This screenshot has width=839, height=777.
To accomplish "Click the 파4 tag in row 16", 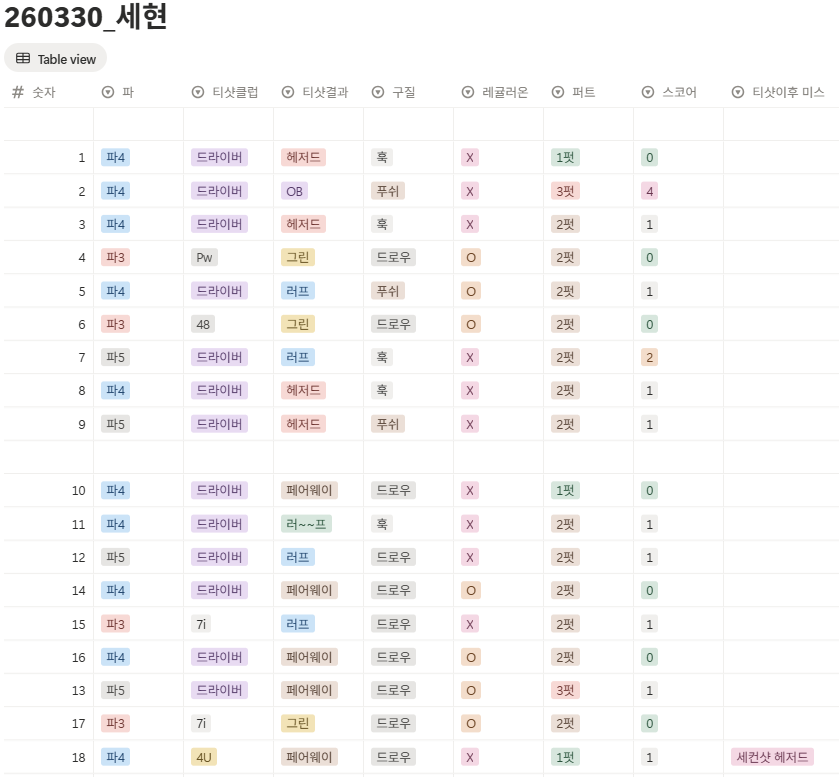I will (x=116, y=657).
